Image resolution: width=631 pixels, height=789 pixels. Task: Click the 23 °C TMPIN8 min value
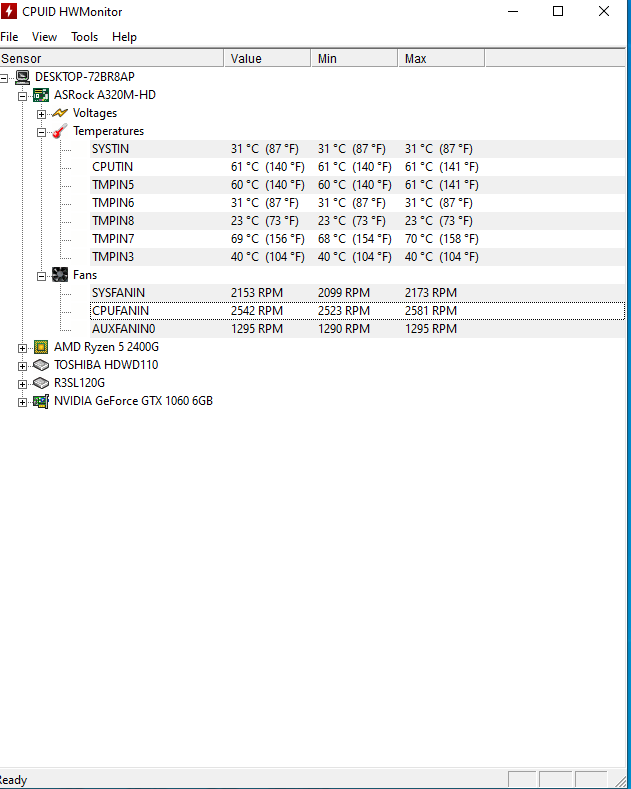[351, 221]
